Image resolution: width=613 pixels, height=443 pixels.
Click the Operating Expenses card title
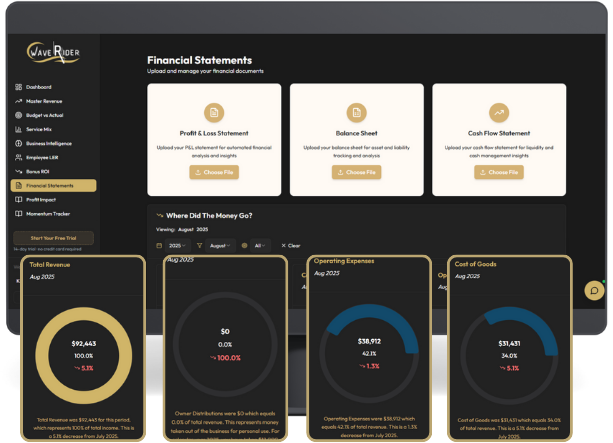(x=344, y=261)
